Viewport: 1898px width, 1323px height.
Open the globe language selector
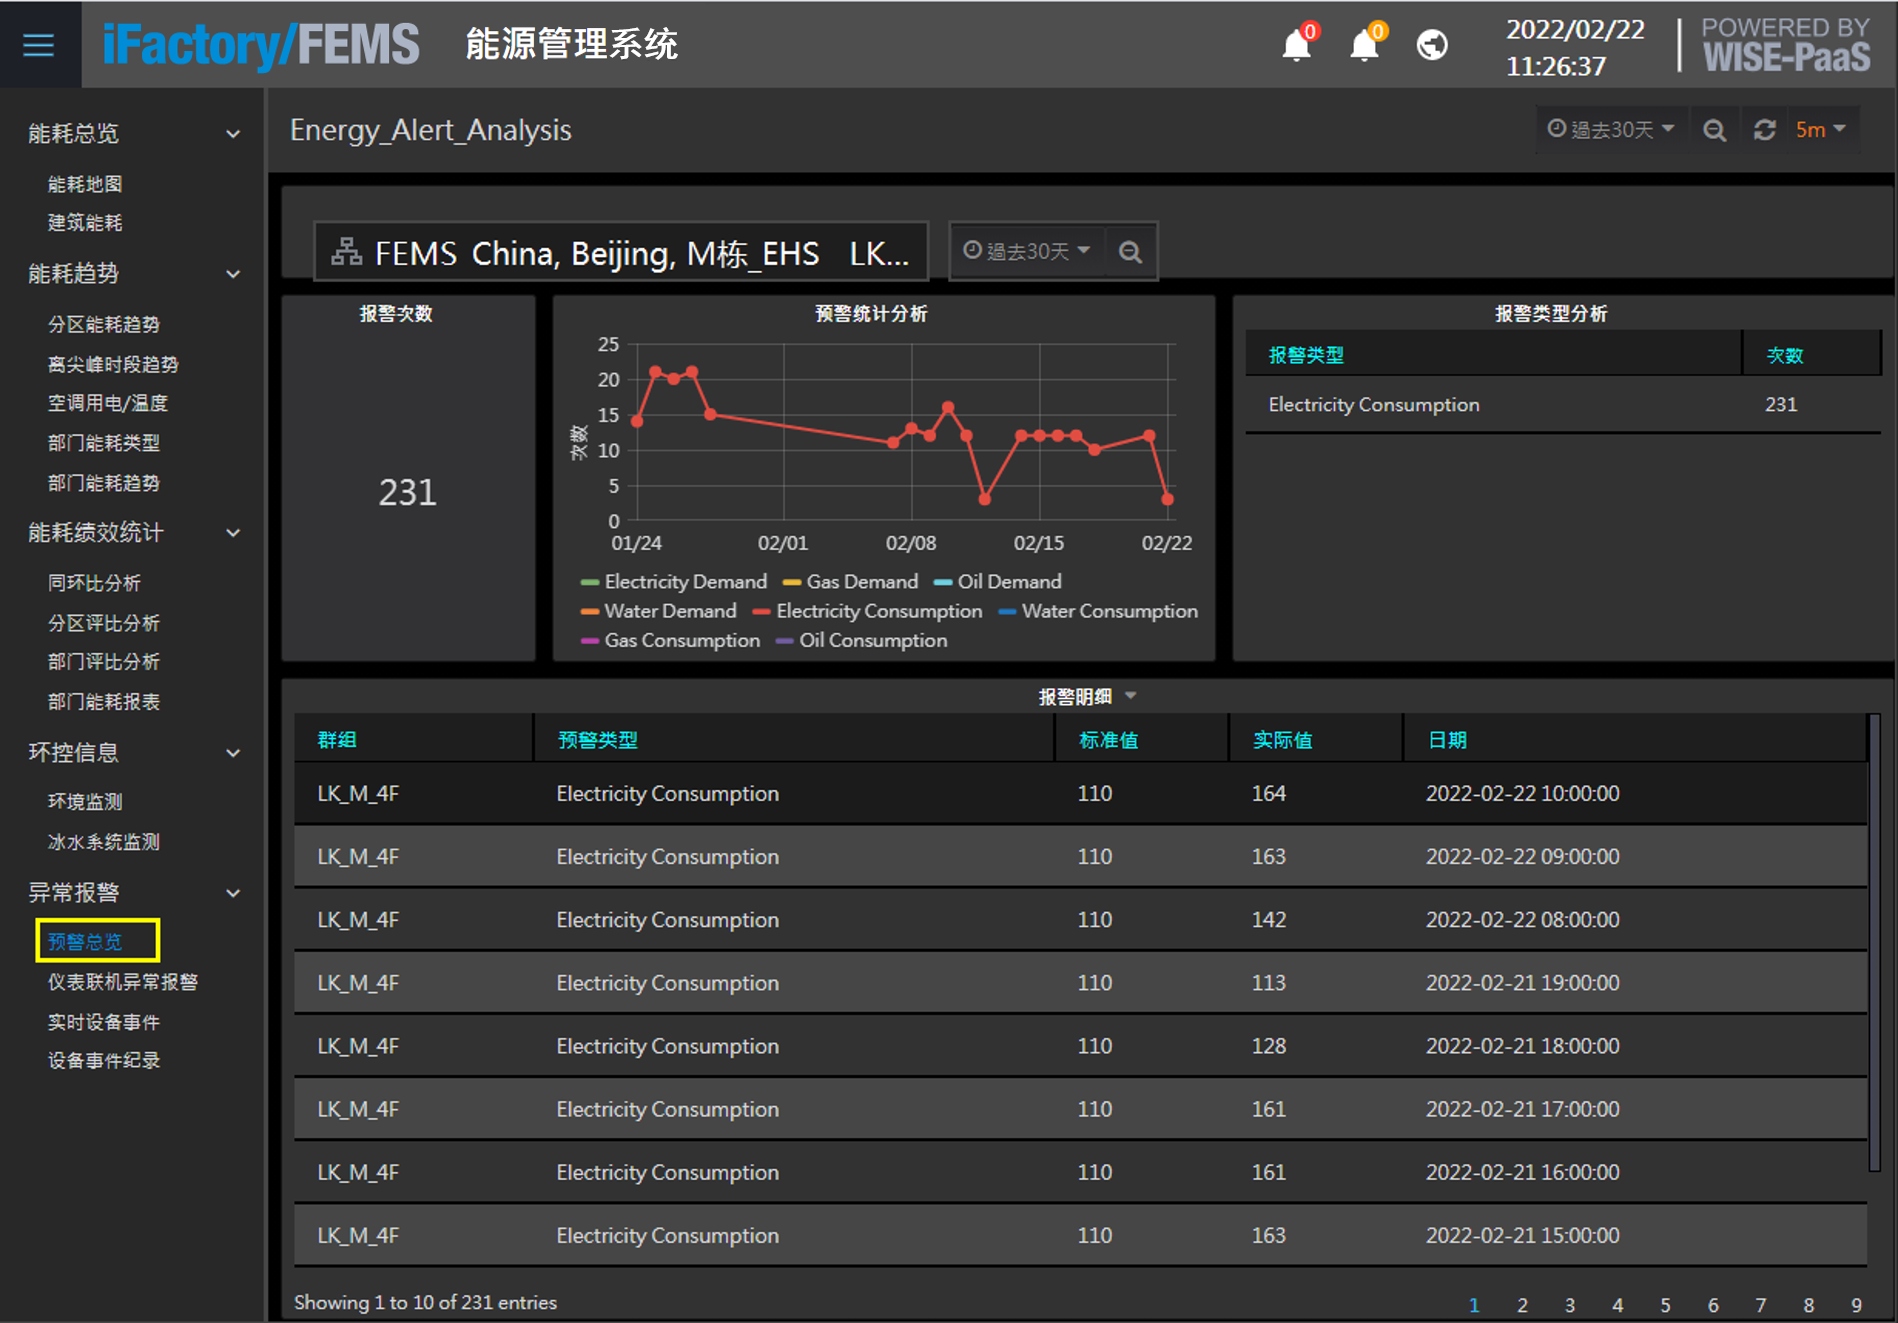[1432, 45]
